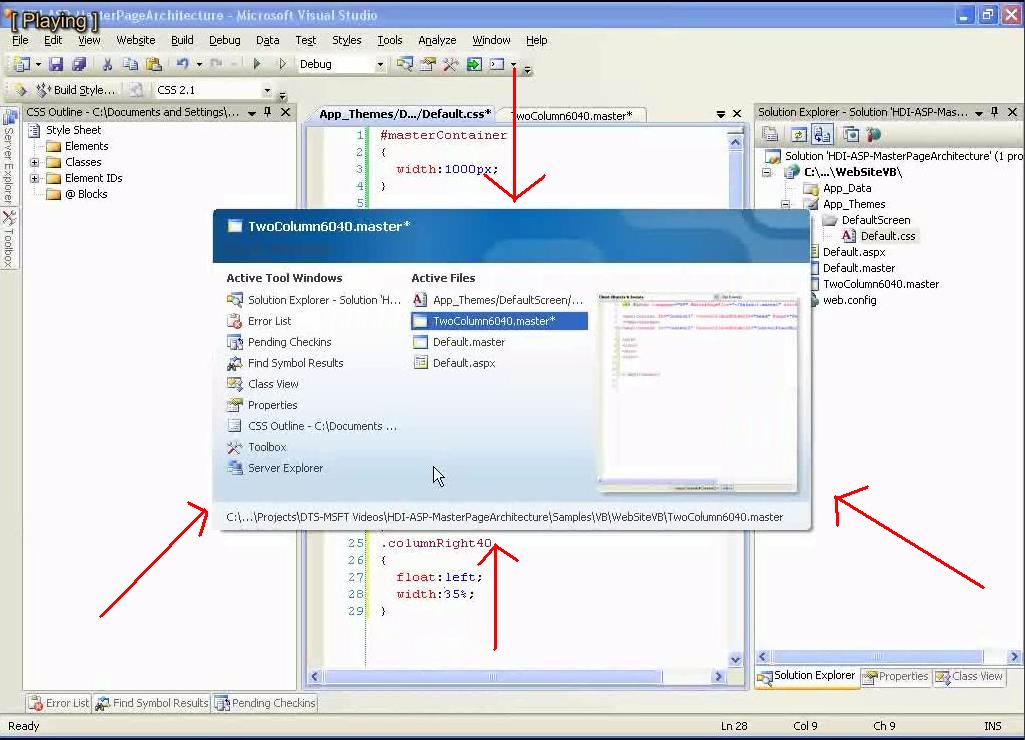1025x740 pixels.
Task: Toggle auto-hide pin on CSS Outline panel
Action: pyautogui.click(x=268, y=113)
